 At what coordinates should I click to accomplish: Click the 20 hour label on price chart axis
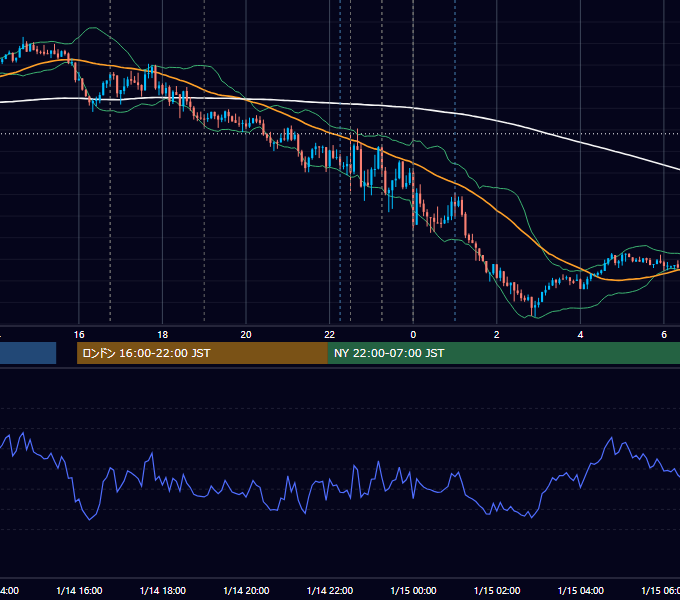tap(246, 335)
